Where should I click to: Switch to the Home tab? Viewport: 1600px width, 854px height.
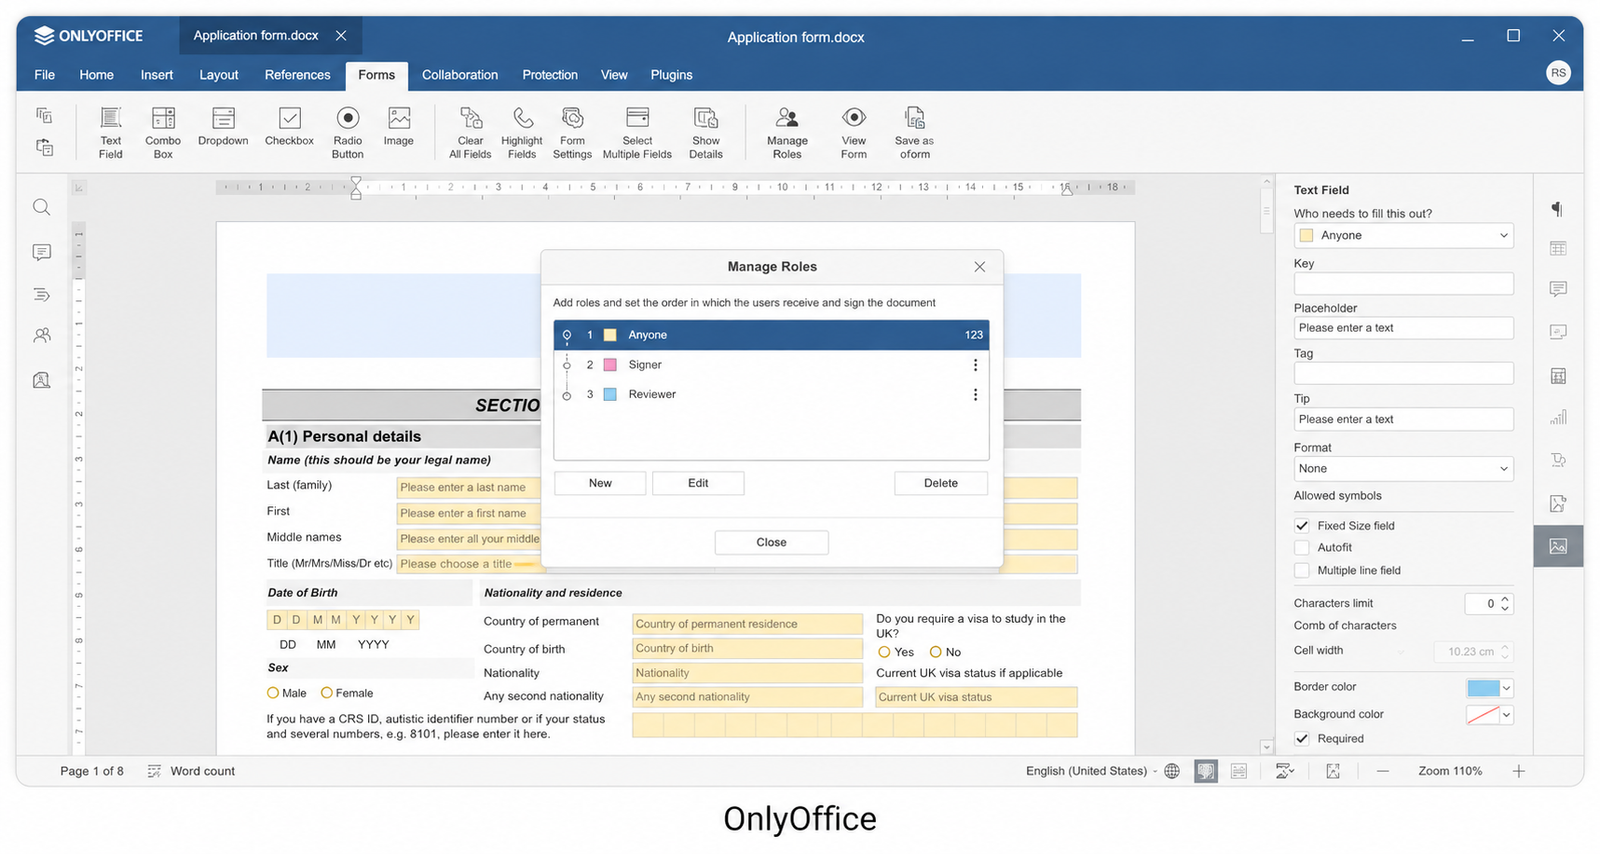coord(97,74)
